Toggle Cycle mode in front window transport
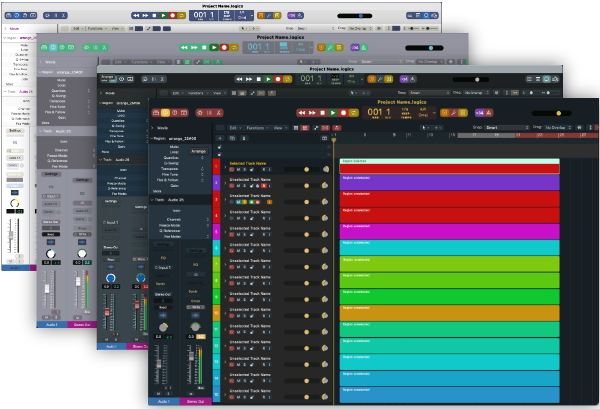Screen dimensions: 600x409 pyautogui.click(x=354, y=113)
